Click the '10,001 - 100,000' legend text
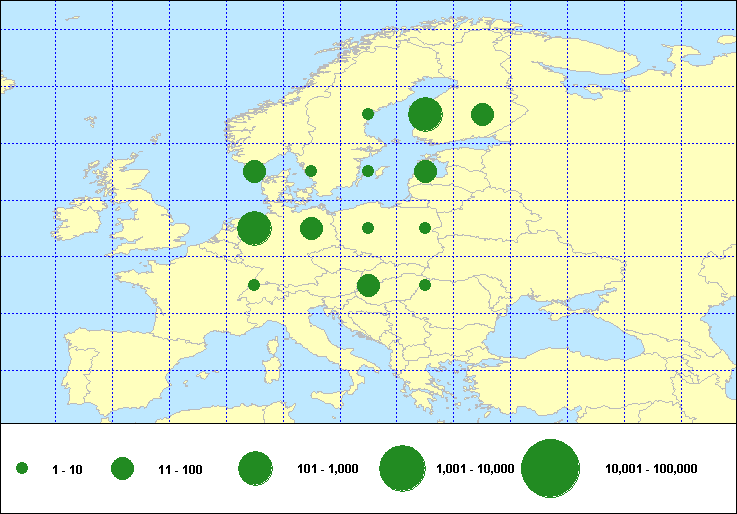737x514 pixels. (651, 469)
